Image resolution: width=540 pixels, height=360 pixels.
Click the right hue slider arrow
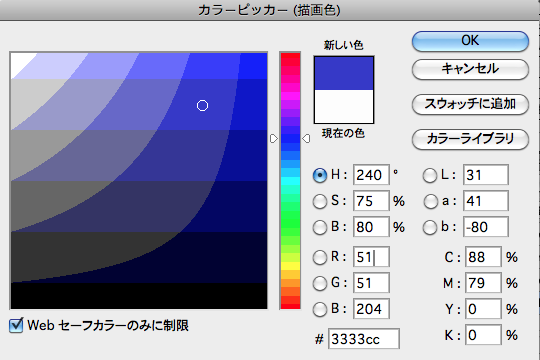point(306,138)
